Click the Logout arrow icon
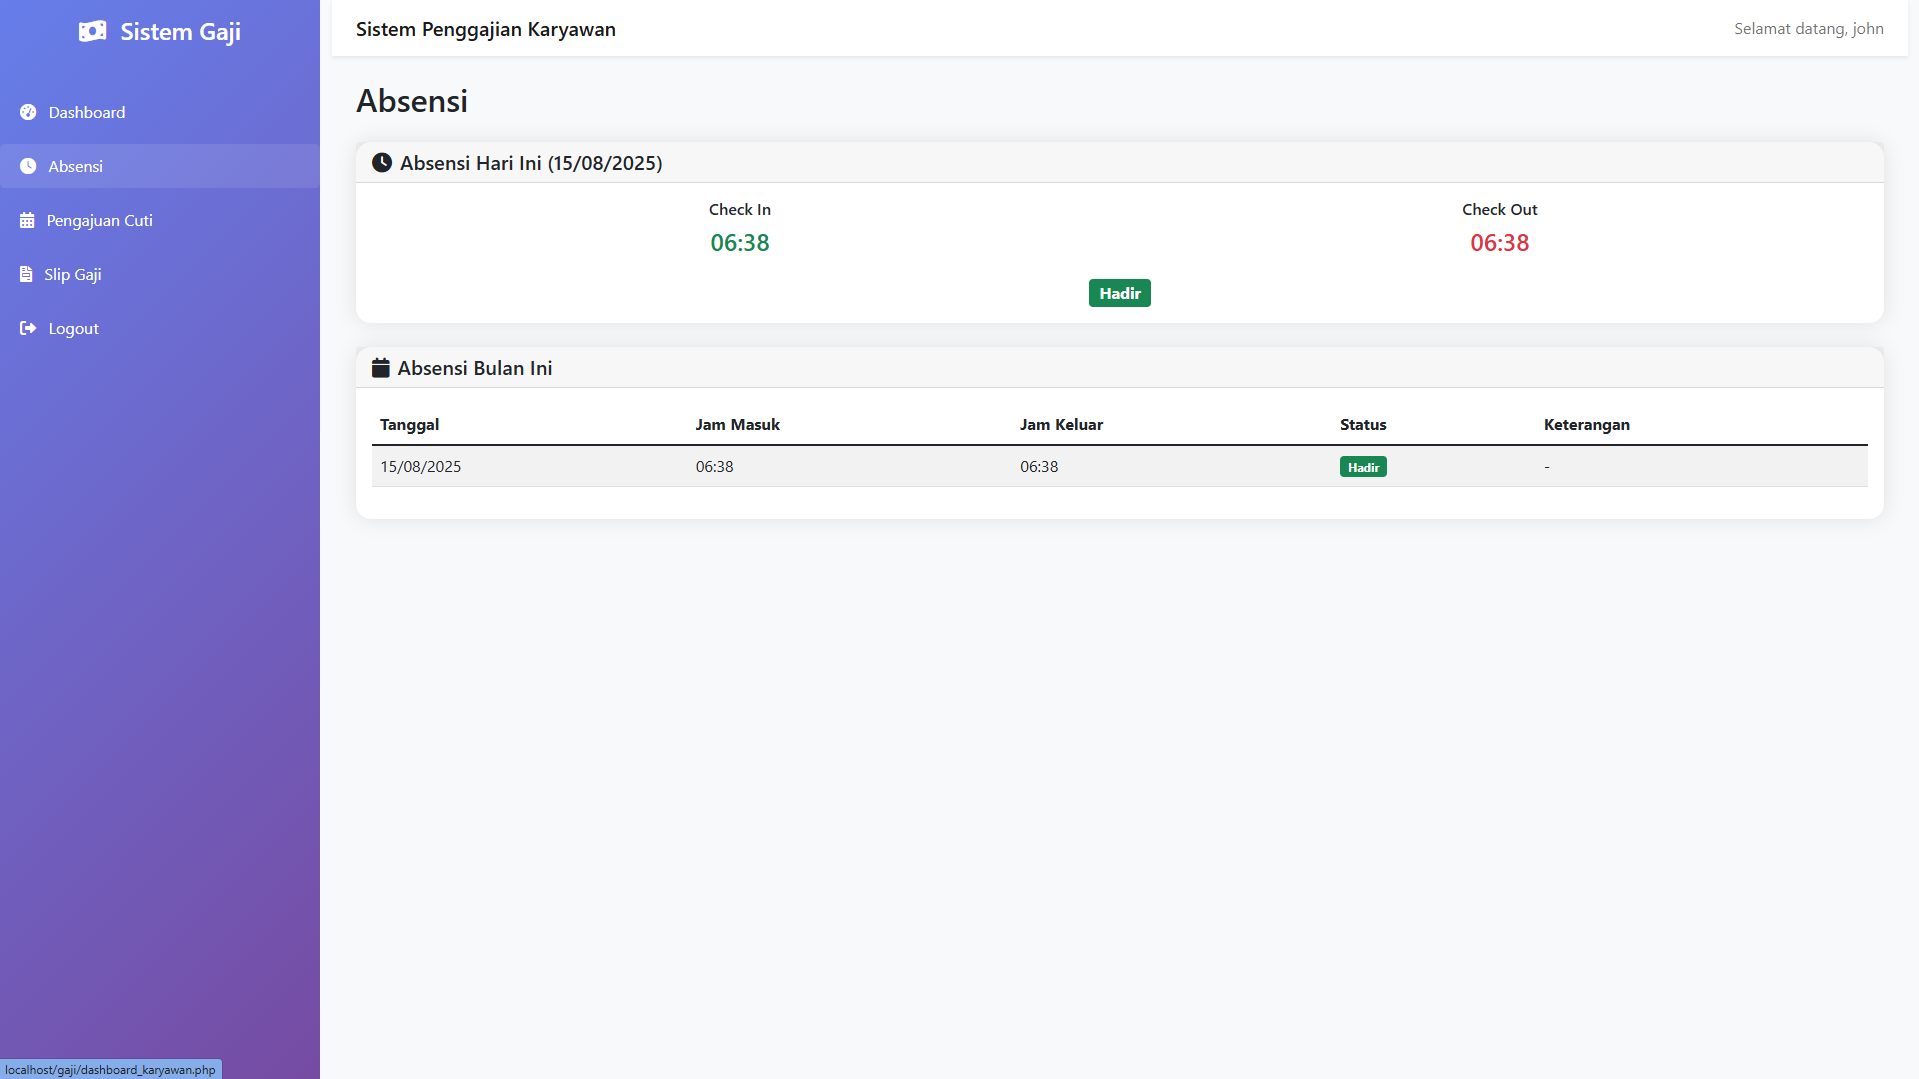 click(x=28, y=328)
